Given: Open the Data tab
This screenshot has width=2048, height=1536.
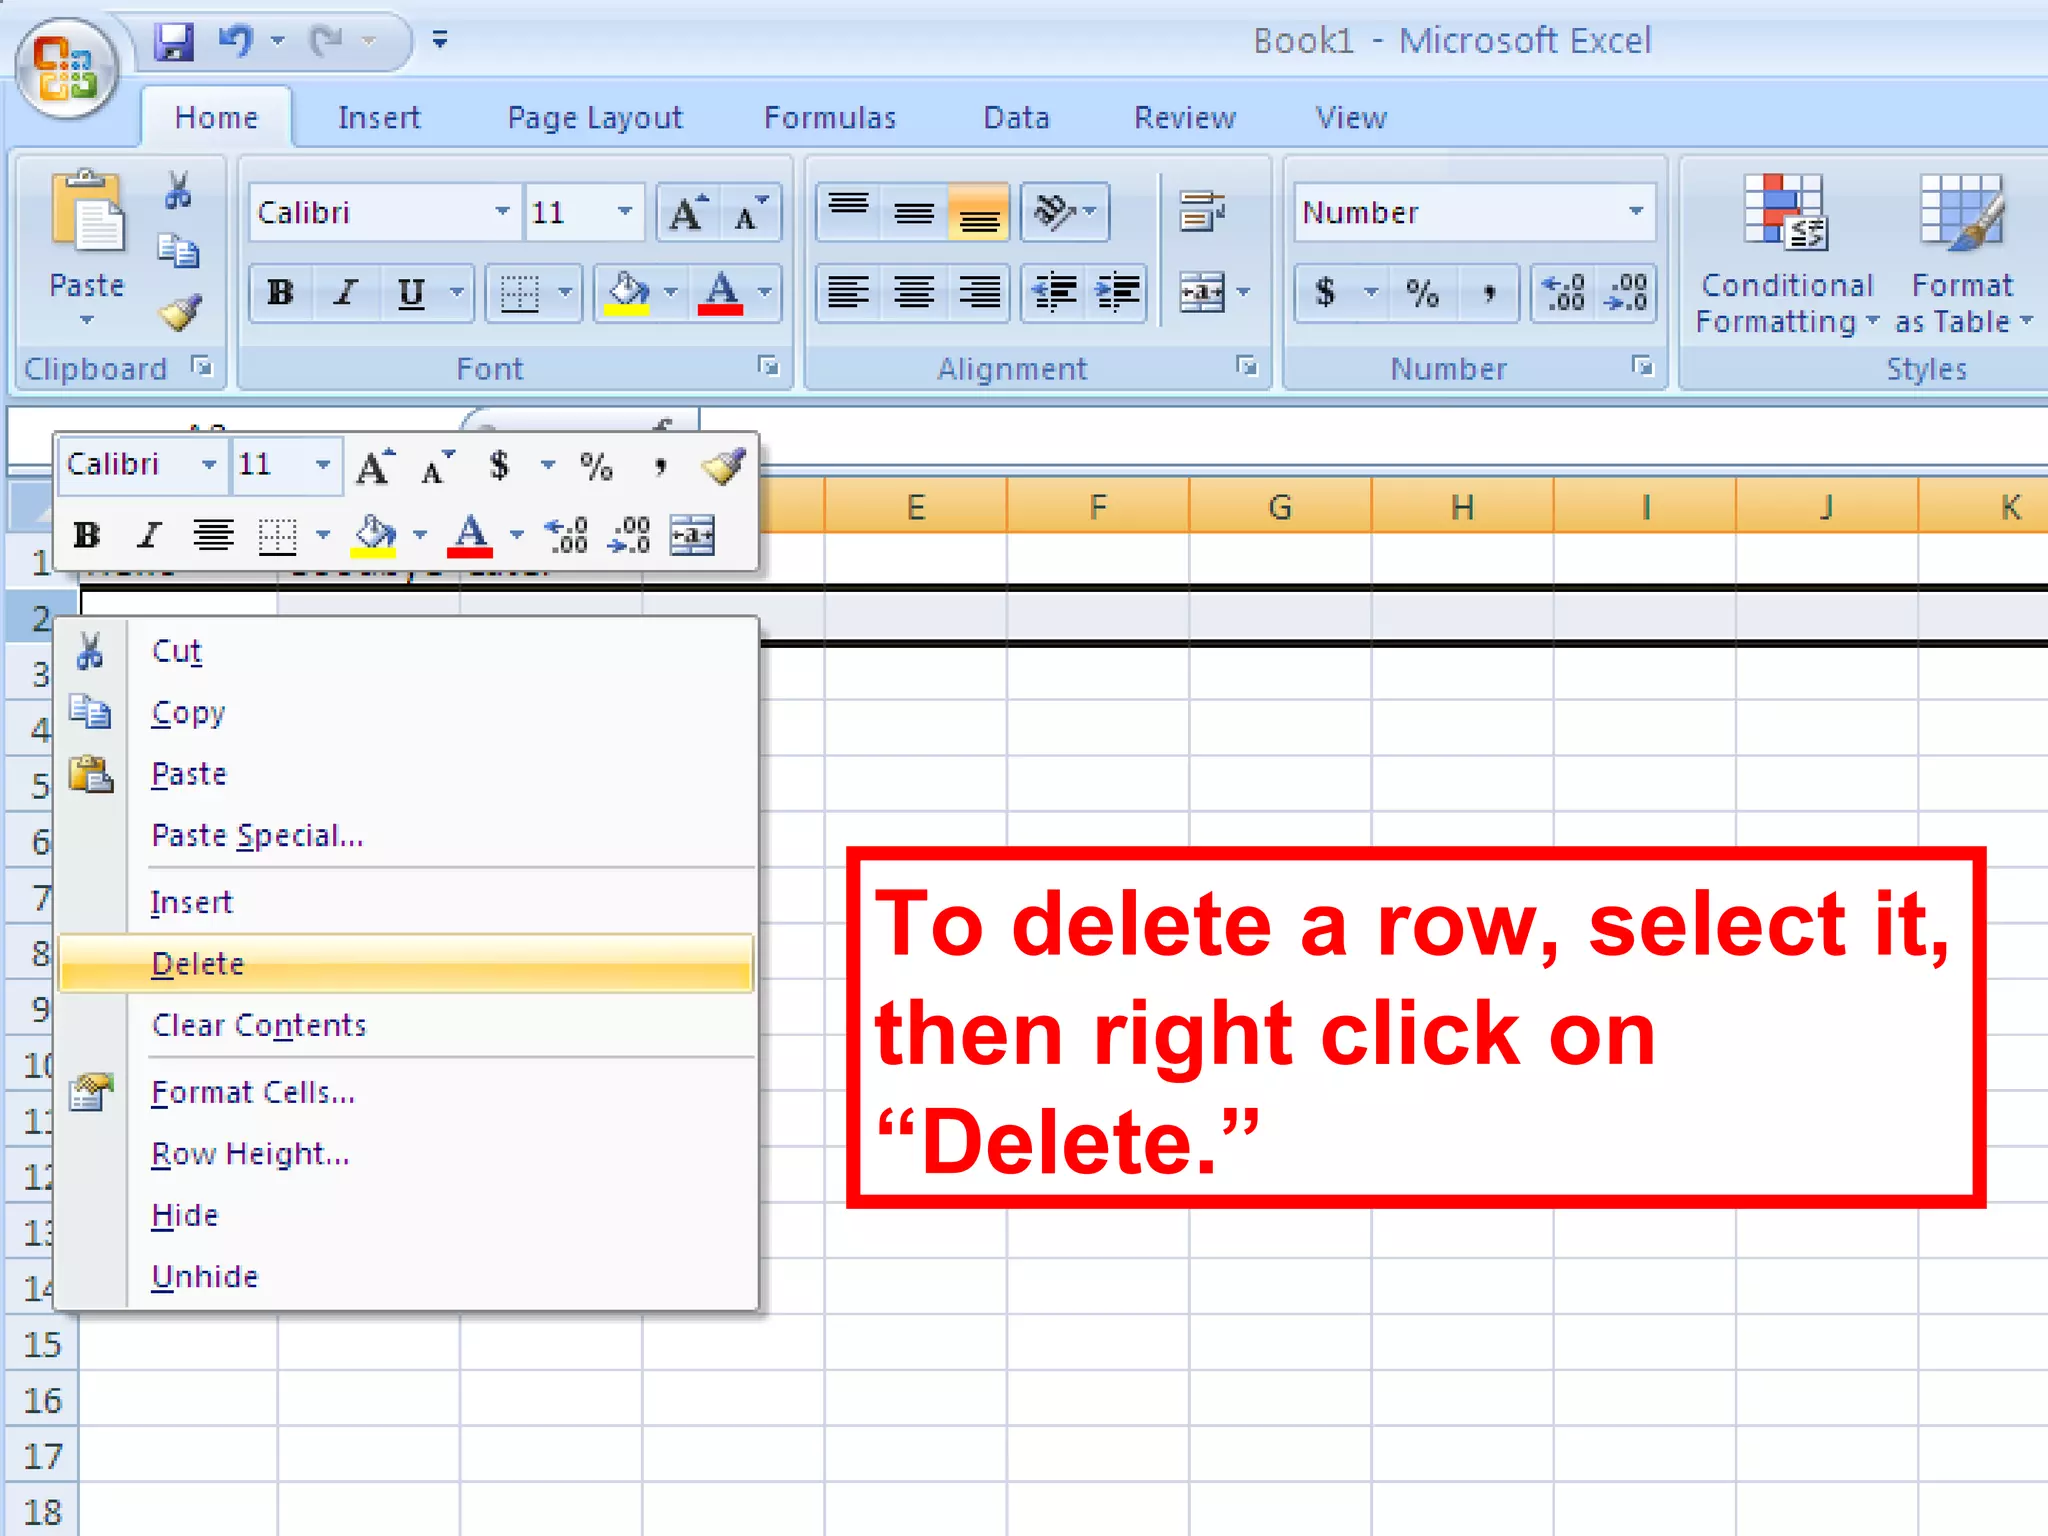Looking at the screenshot, I should click(1016, 118).
